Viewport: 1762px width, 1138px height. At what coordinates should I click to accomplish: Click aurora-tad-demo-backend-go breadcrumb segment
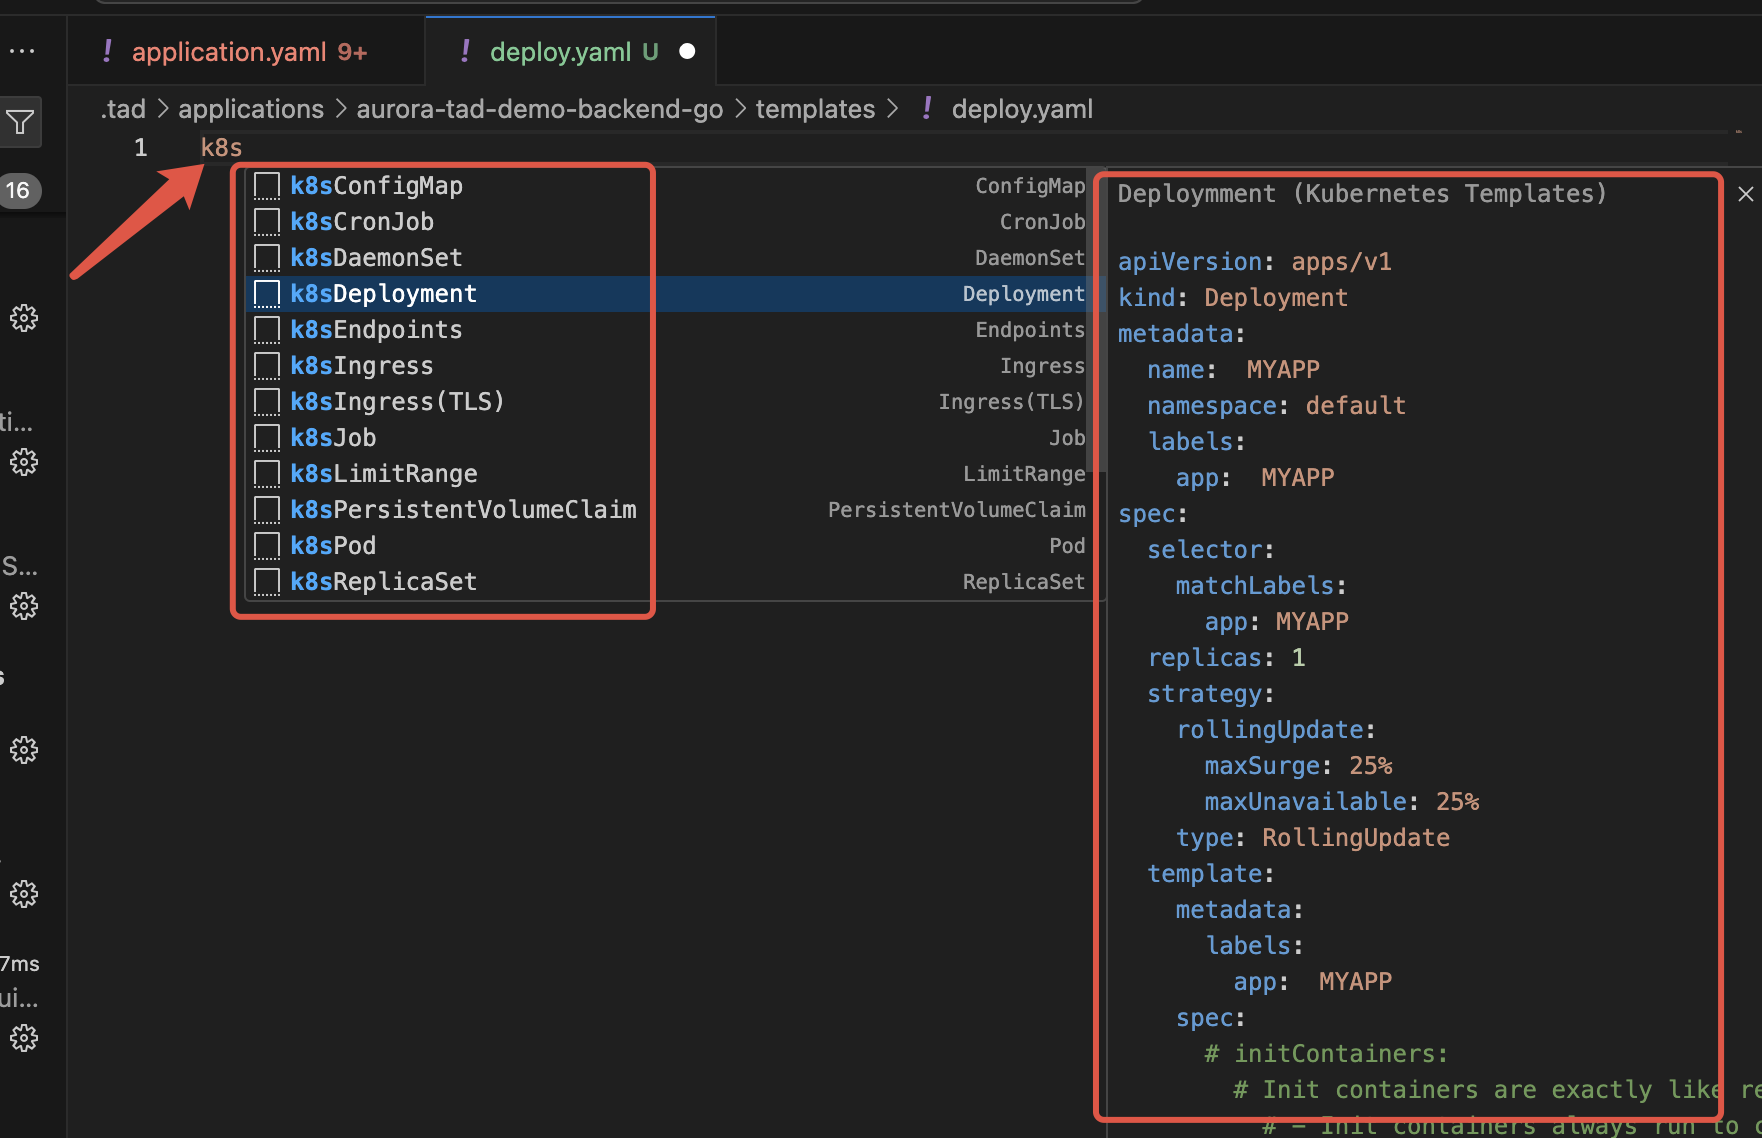pyautogui.click(x=539, y=109)
